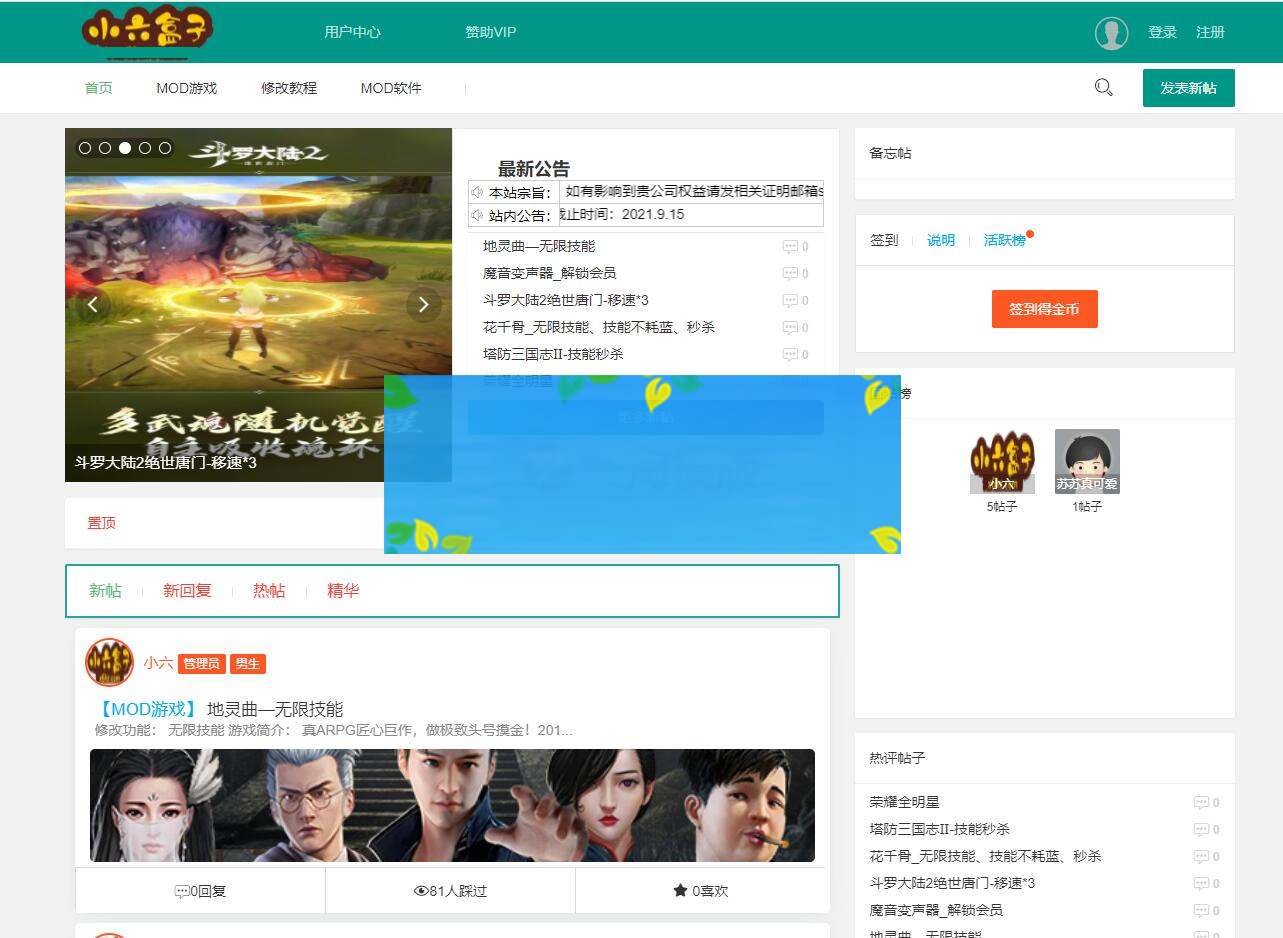Click the user avatar icon in the header
Image resolution: width=1283 pixels, height=938 pixels.
(1110, 32)
